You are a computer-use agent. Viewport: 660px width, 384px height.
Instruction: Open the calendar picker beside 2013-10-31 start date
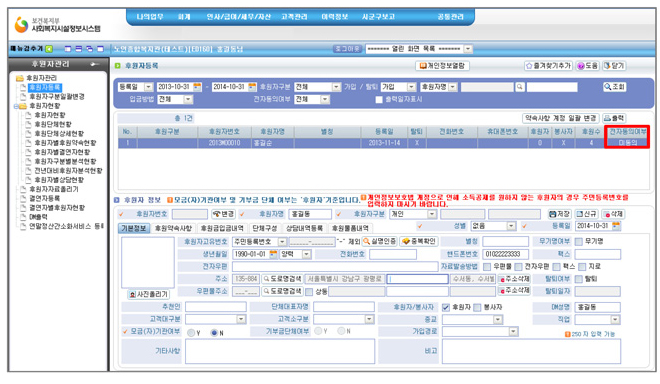click(x=197, y=87)
